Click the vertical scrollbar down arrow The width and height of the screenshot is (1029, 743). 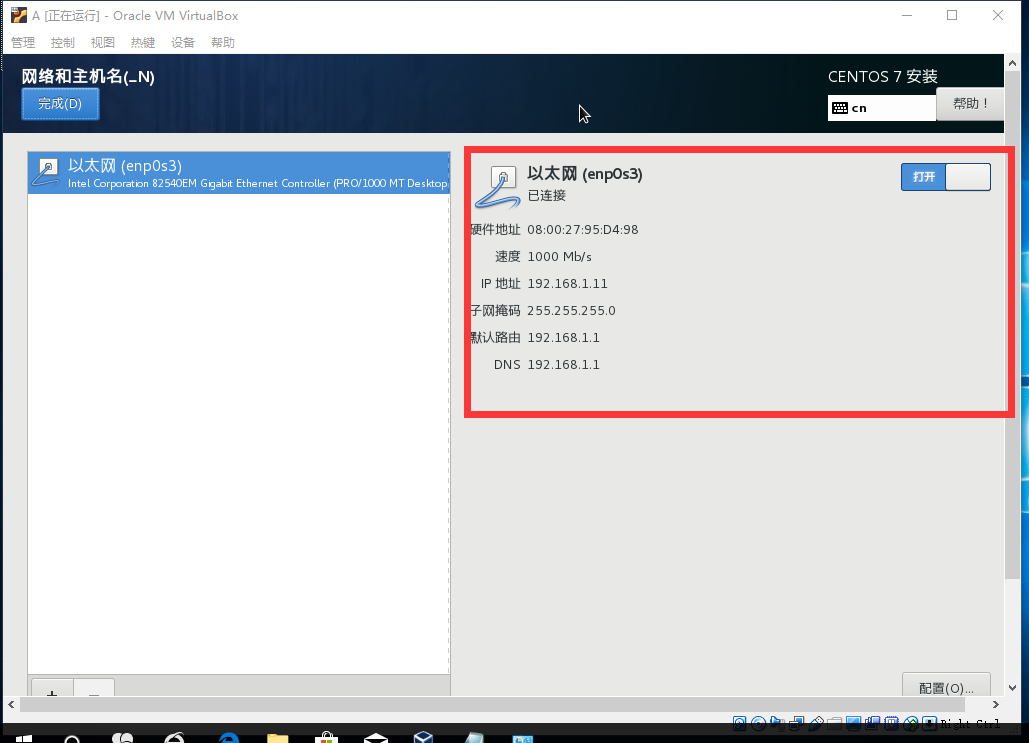1012,688
